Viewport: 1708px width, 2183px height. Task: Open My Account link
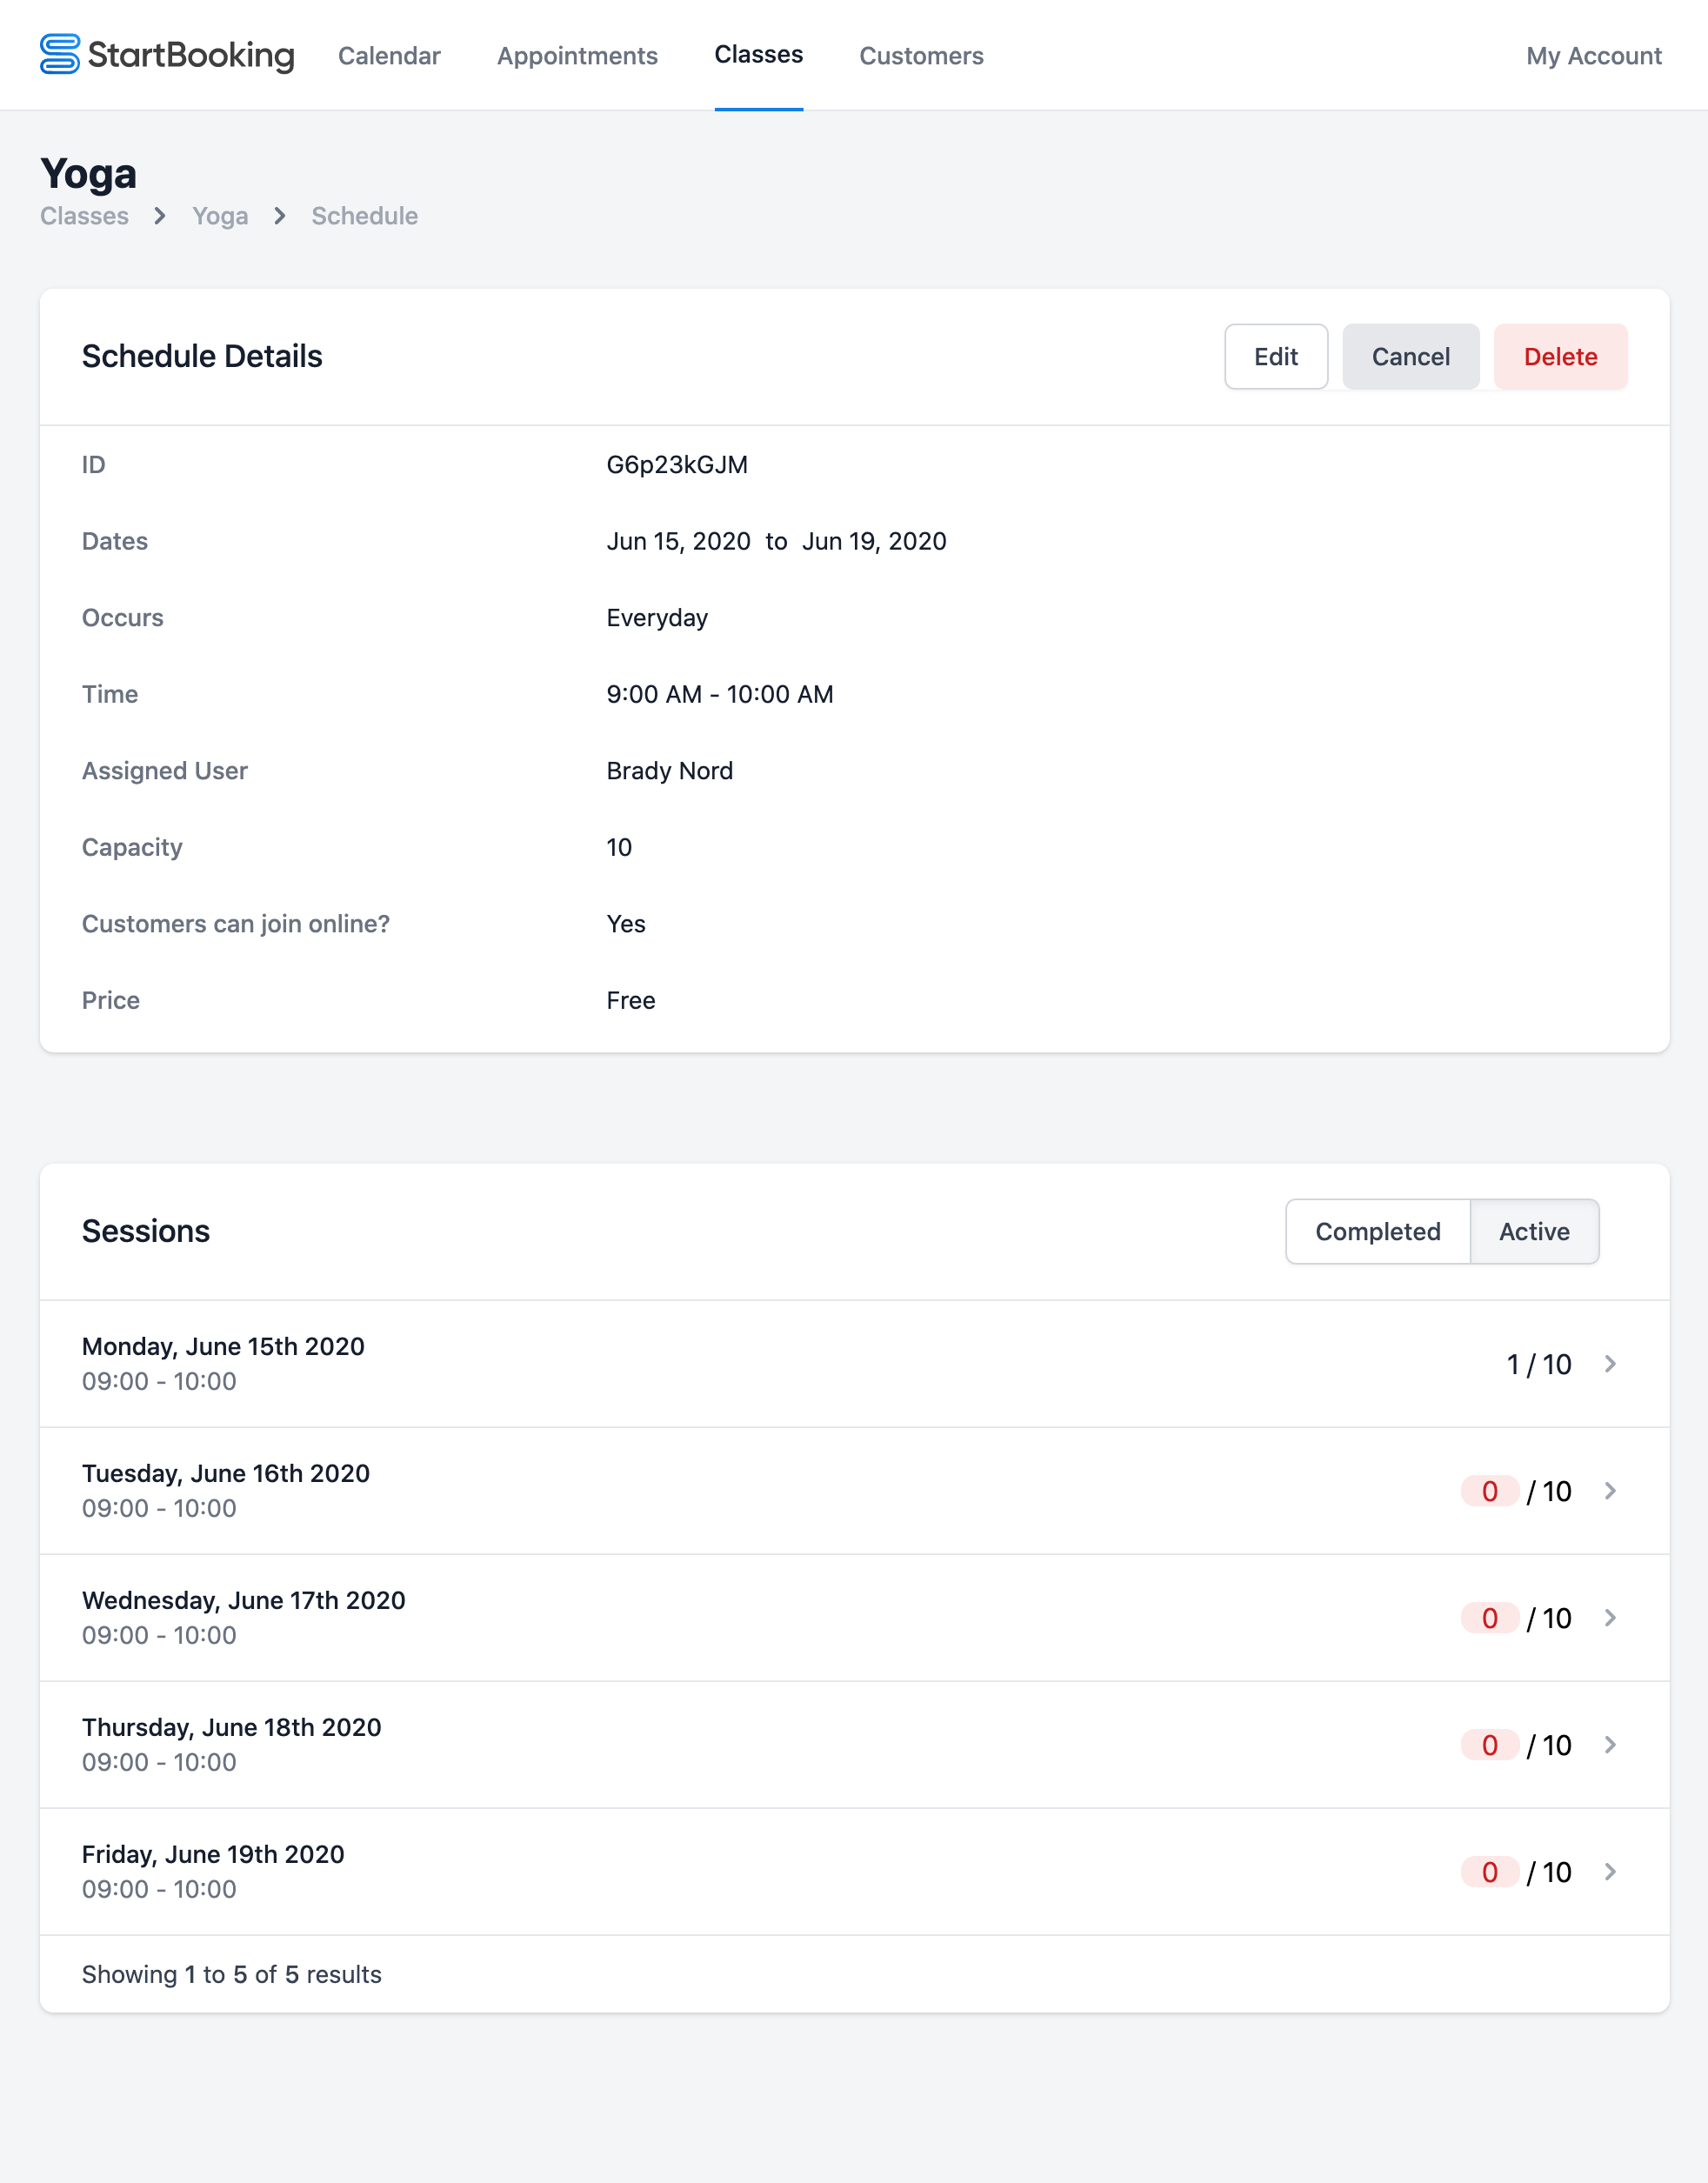[1593, 56]
